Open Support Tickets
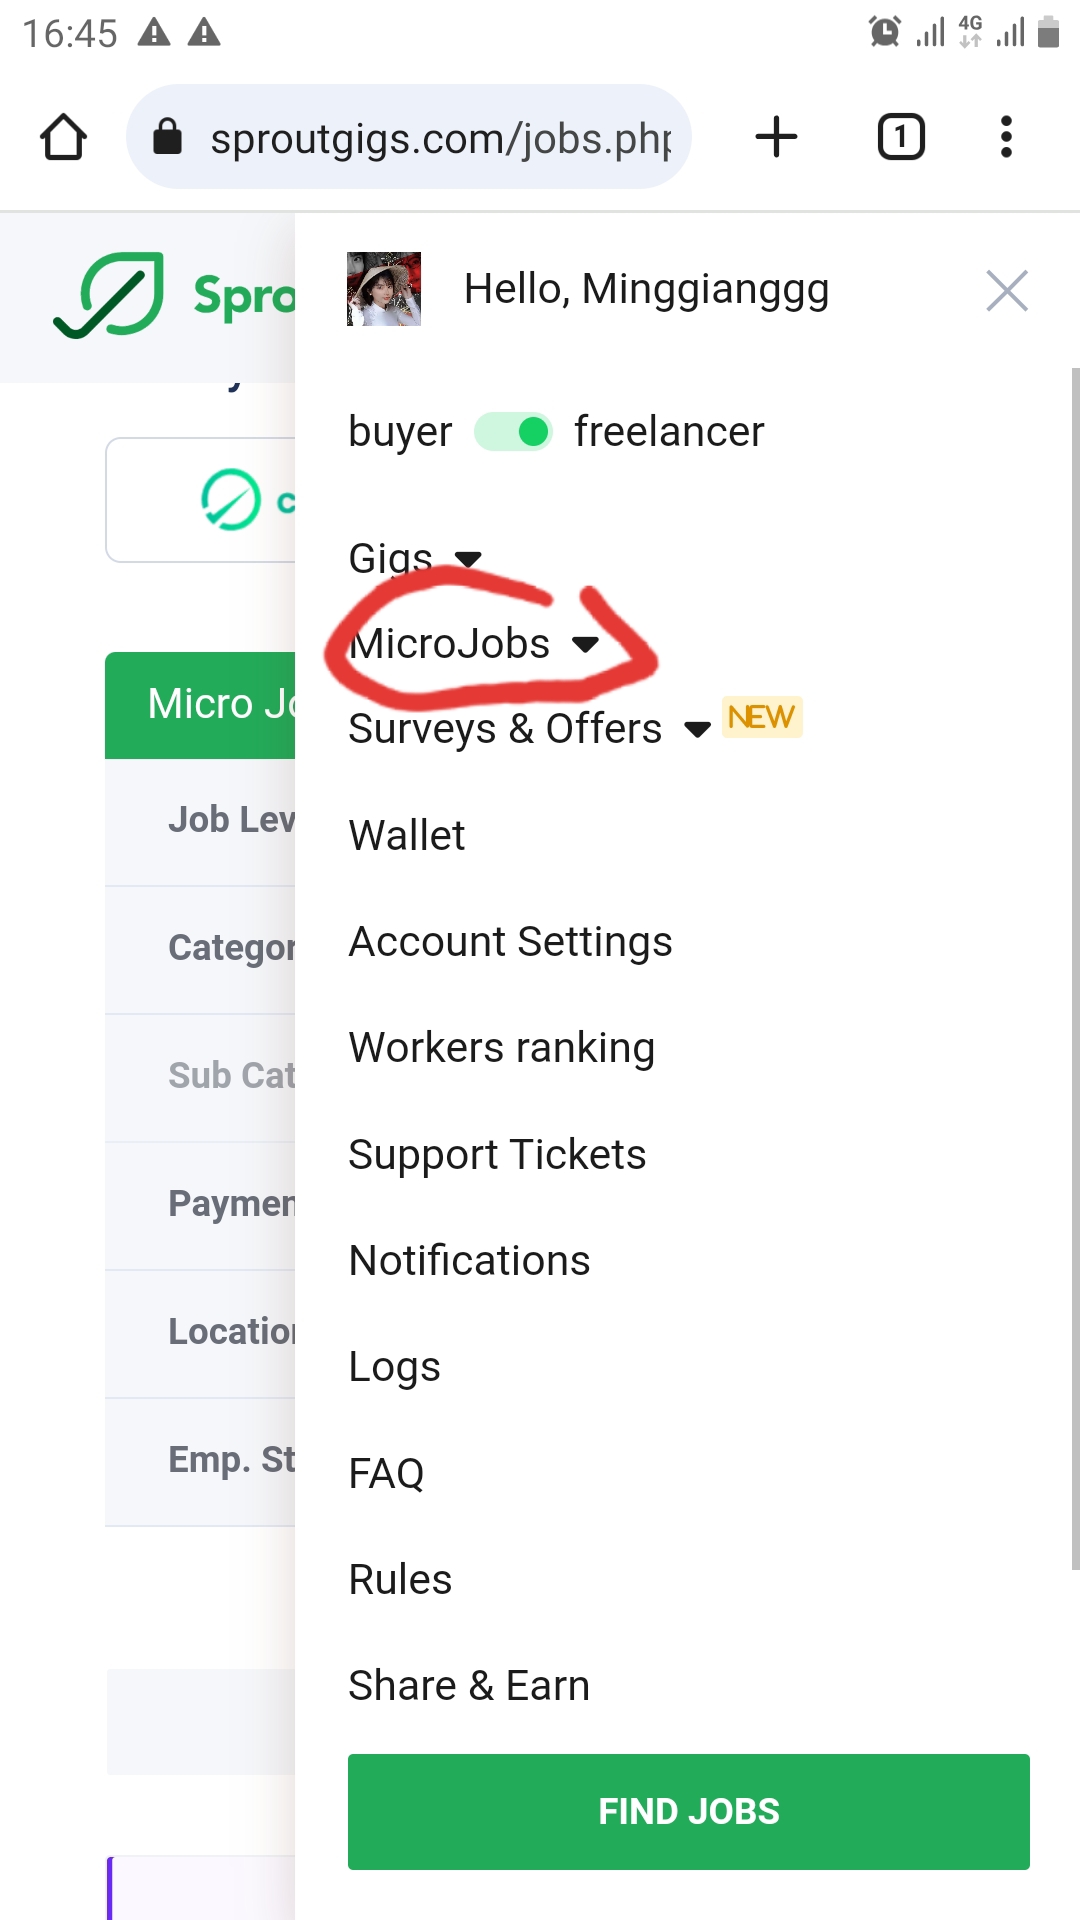The width and height of the screenshot is (1080, 1920). tap(497, 1155)
